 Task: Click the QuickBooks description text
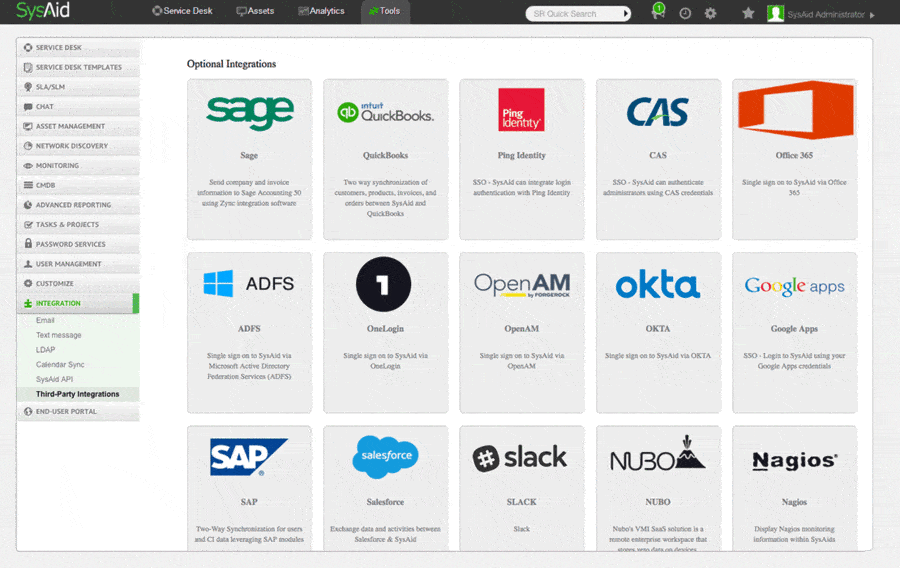click(x=385, y=198)
